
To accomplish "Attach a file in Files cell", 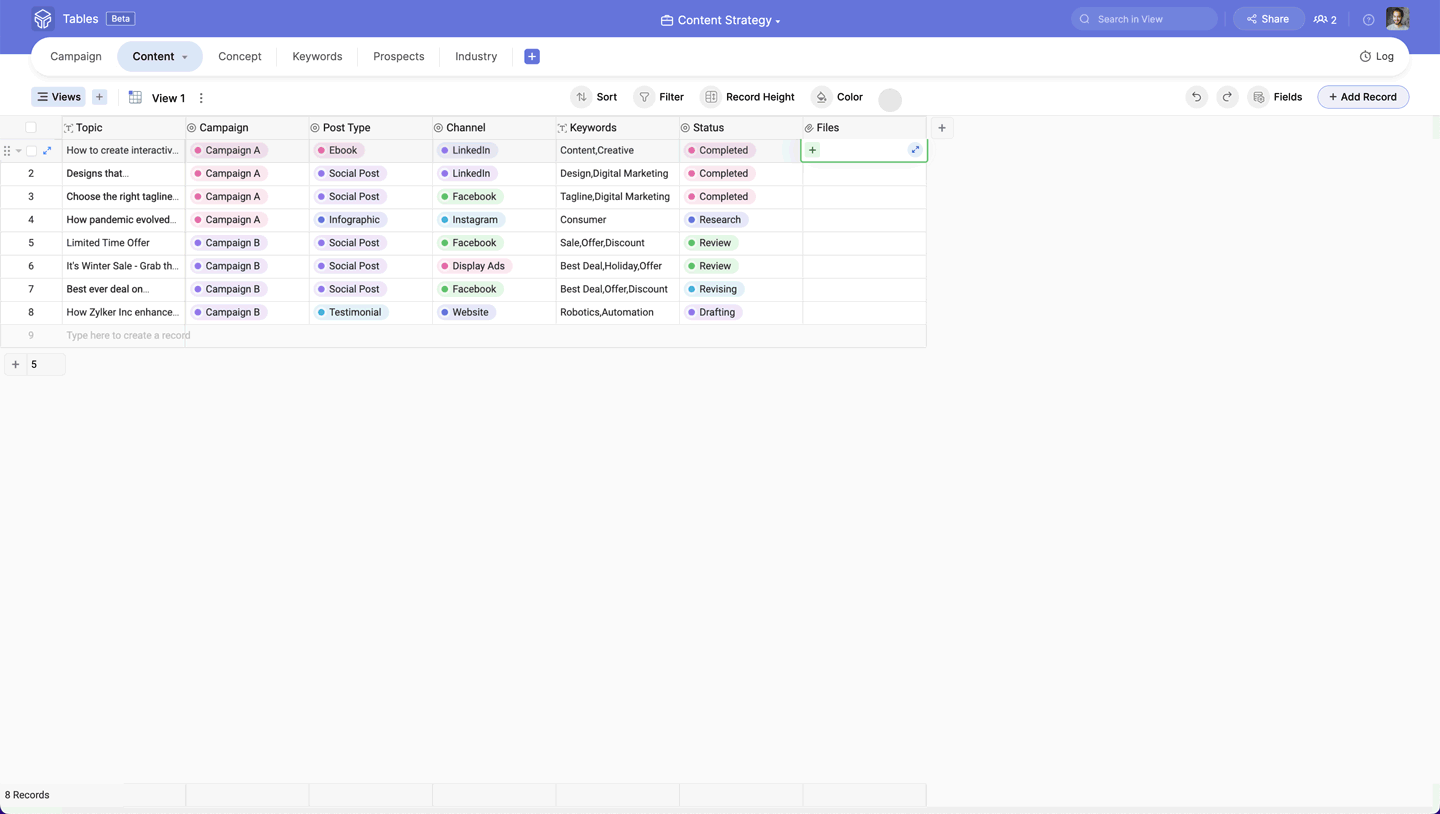I will (x=813, y=151).
